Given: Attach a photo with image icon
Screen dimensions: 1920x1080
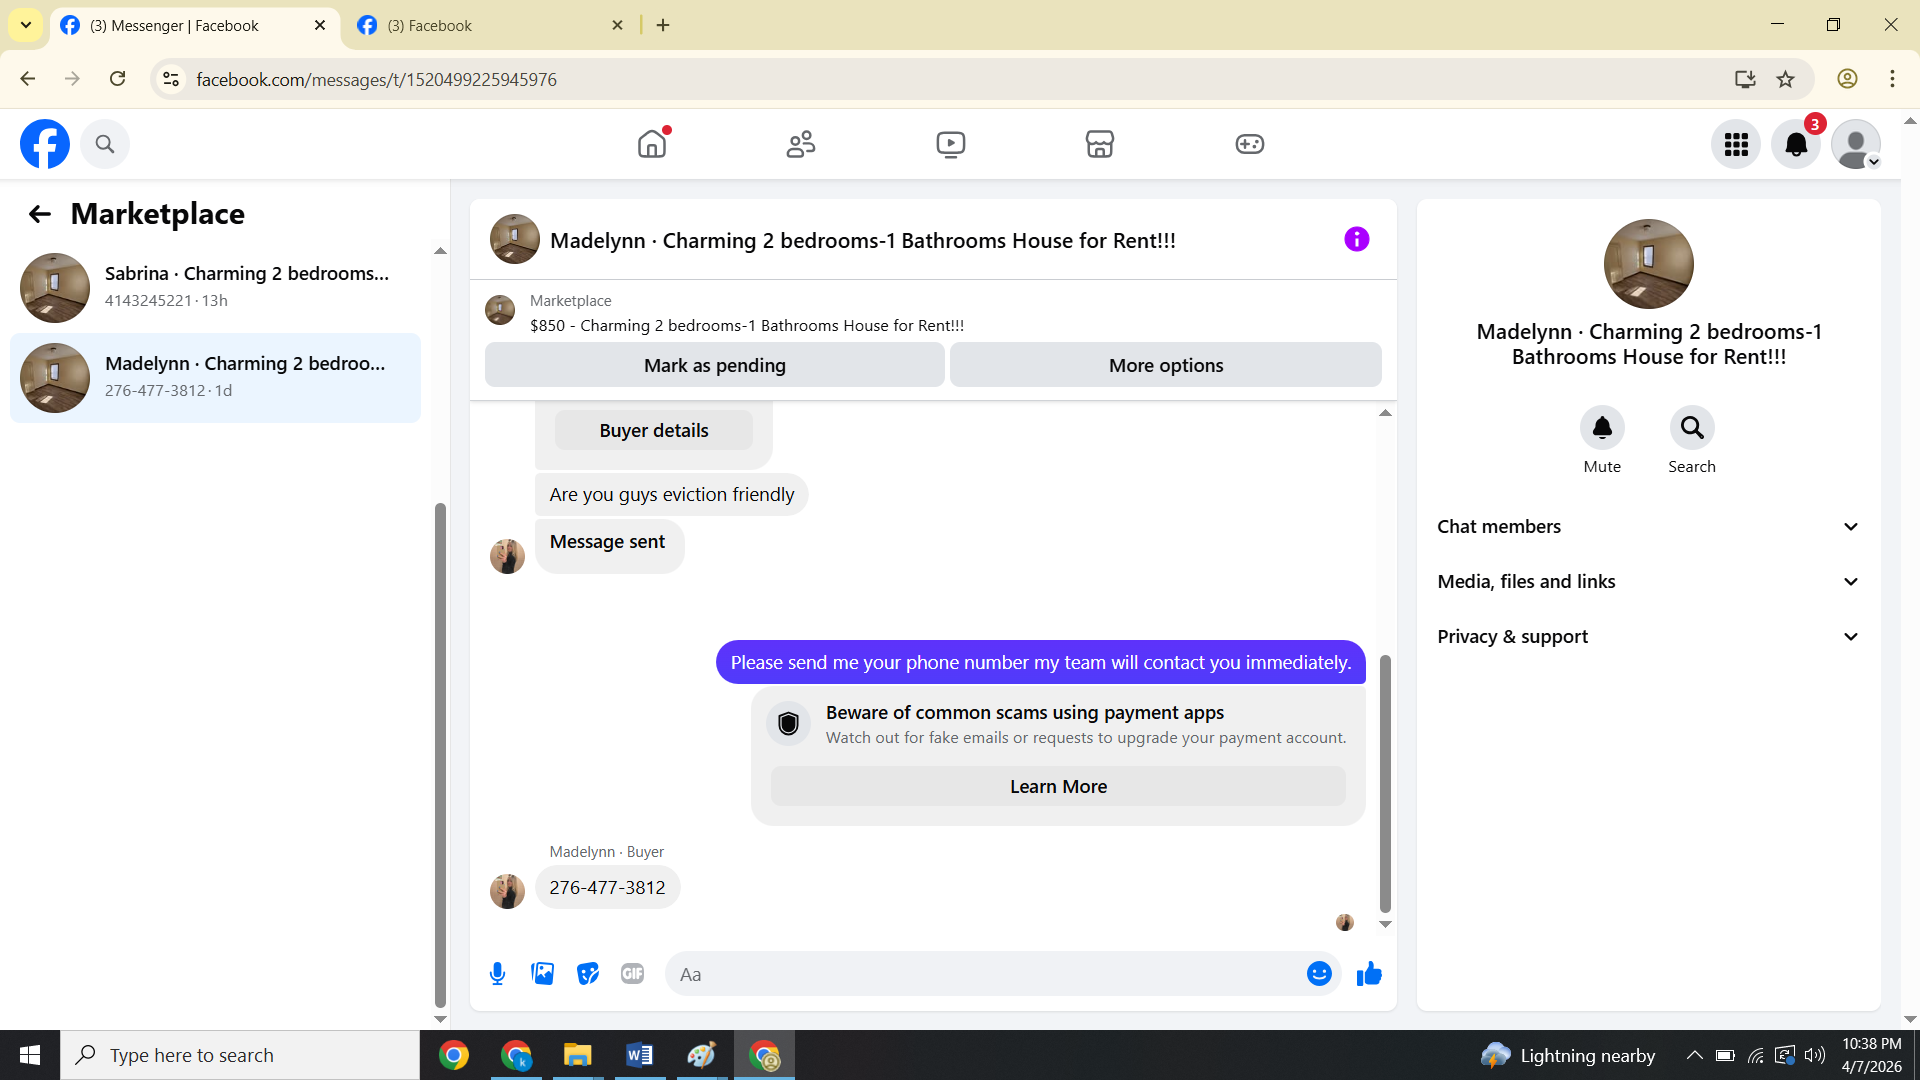Looking at the screenshot, I should pos(542,974).
